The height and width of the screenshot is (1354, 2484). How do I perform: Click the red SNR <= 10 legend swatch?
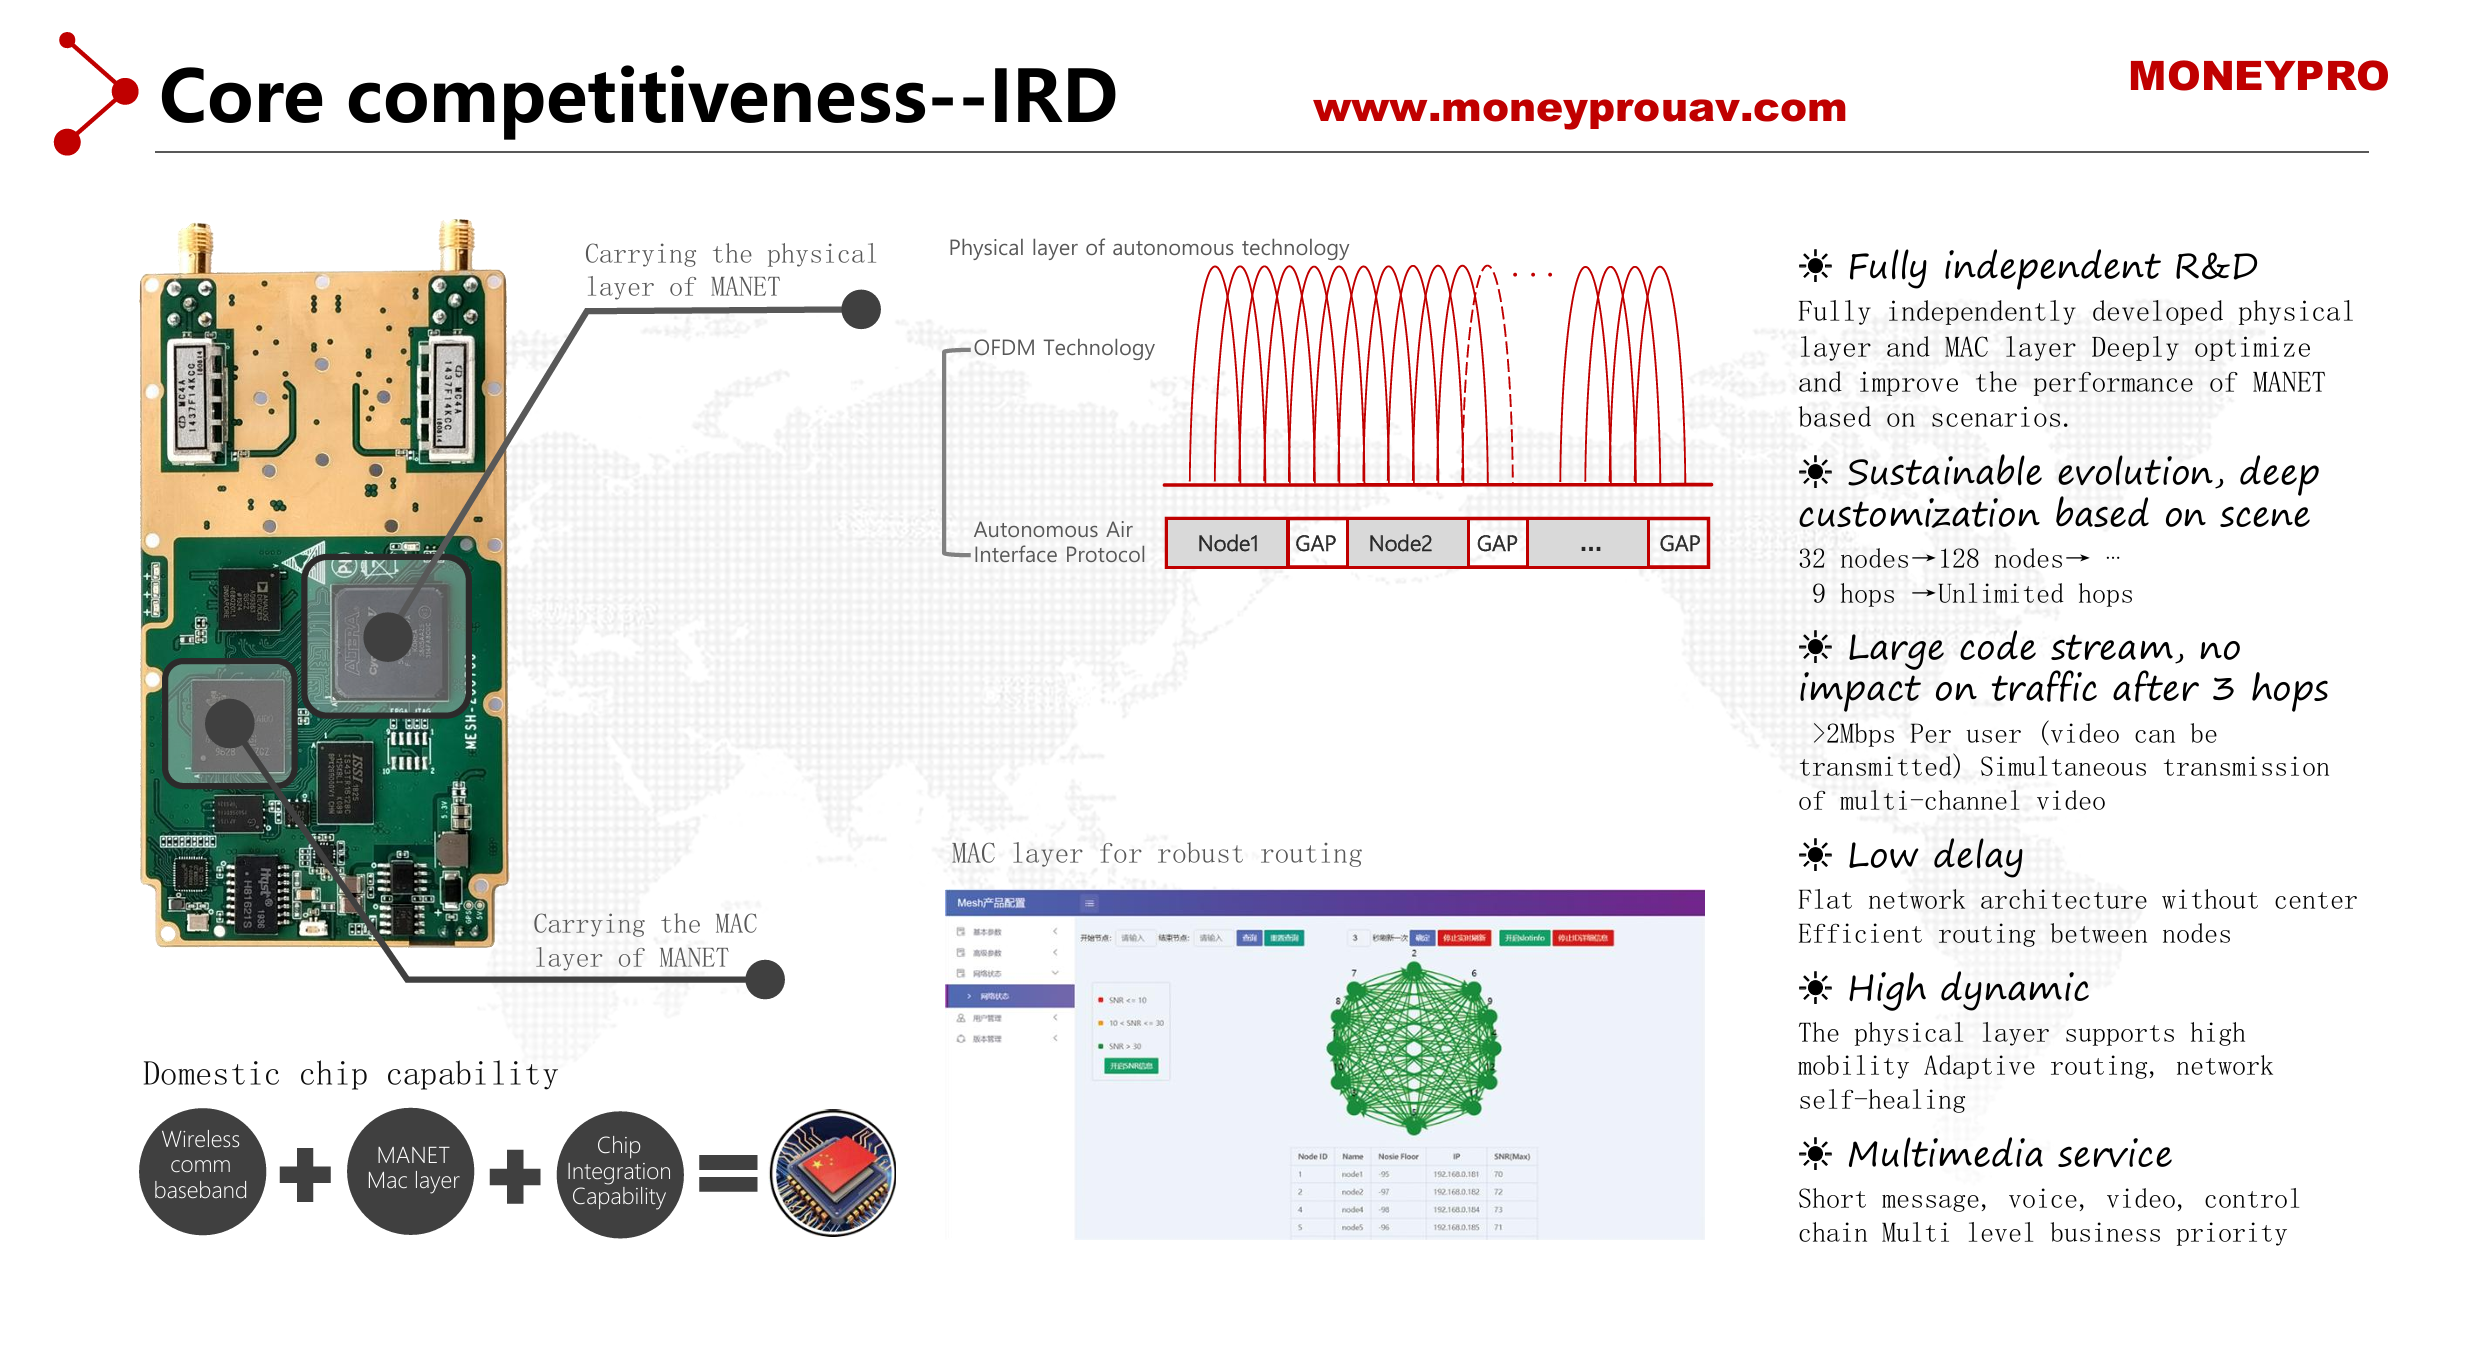(1101, 1000)
